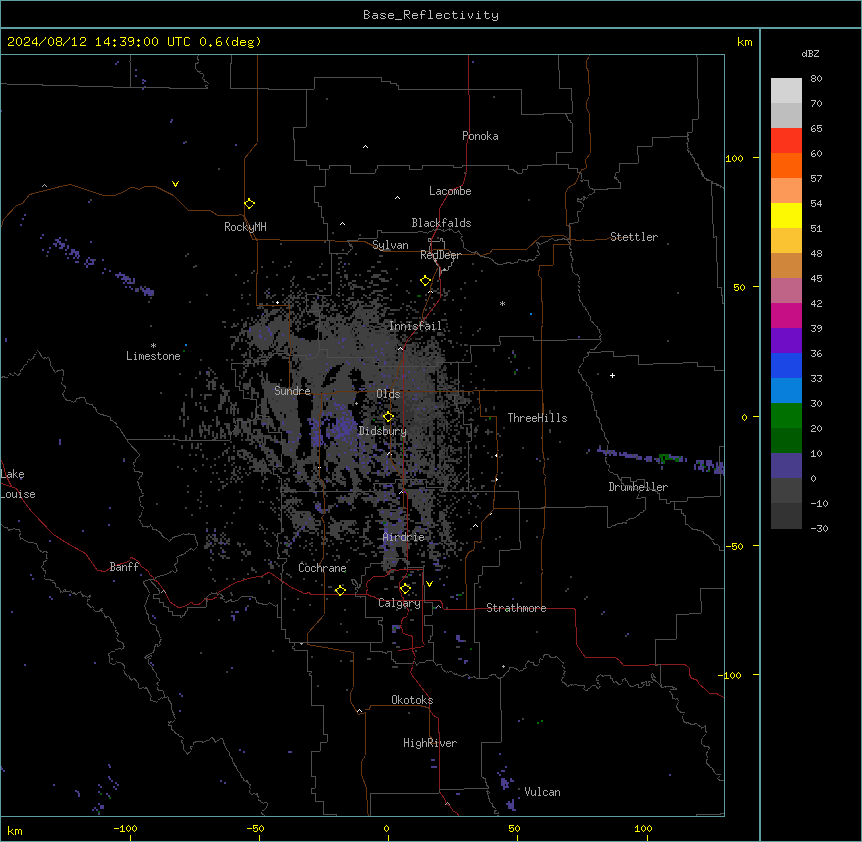This screenshot has width=862, height=842.
Task: Select the light gray 80-70 dBZ swatch
Action: click(786, 91)
